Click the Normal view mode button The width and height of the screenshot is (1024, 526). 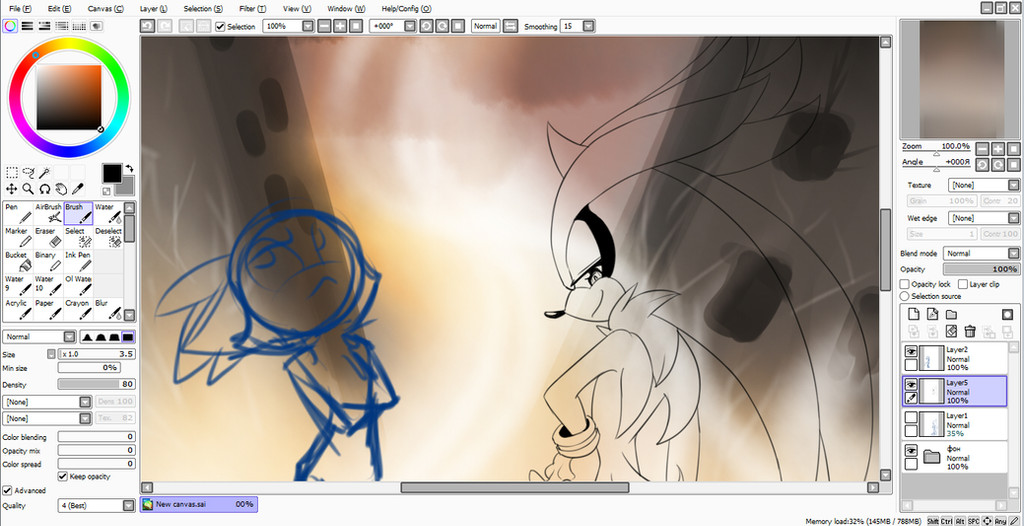coord(485,26)
